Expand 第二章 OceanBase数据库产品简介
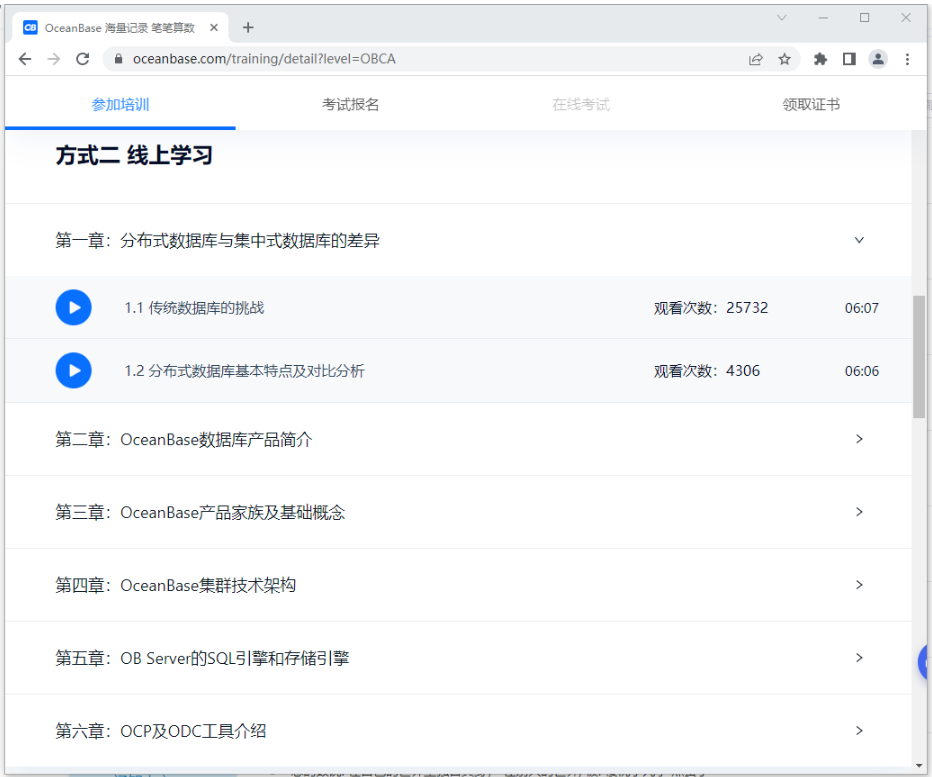The height and width of the screenshot is (777, 932). (x=858, y=439)
